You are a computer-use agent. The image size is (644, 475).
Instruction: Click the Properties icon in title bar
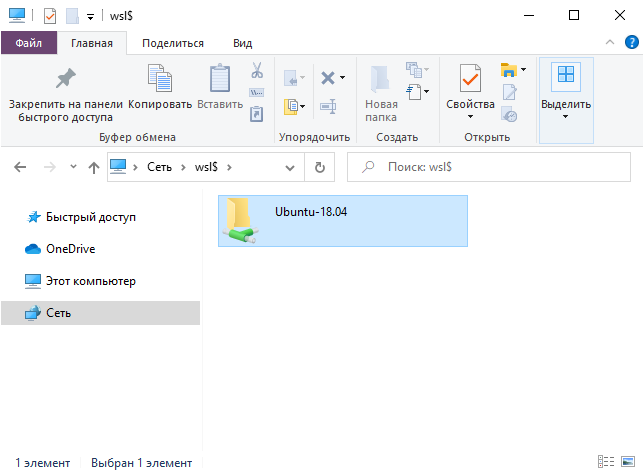50,16
